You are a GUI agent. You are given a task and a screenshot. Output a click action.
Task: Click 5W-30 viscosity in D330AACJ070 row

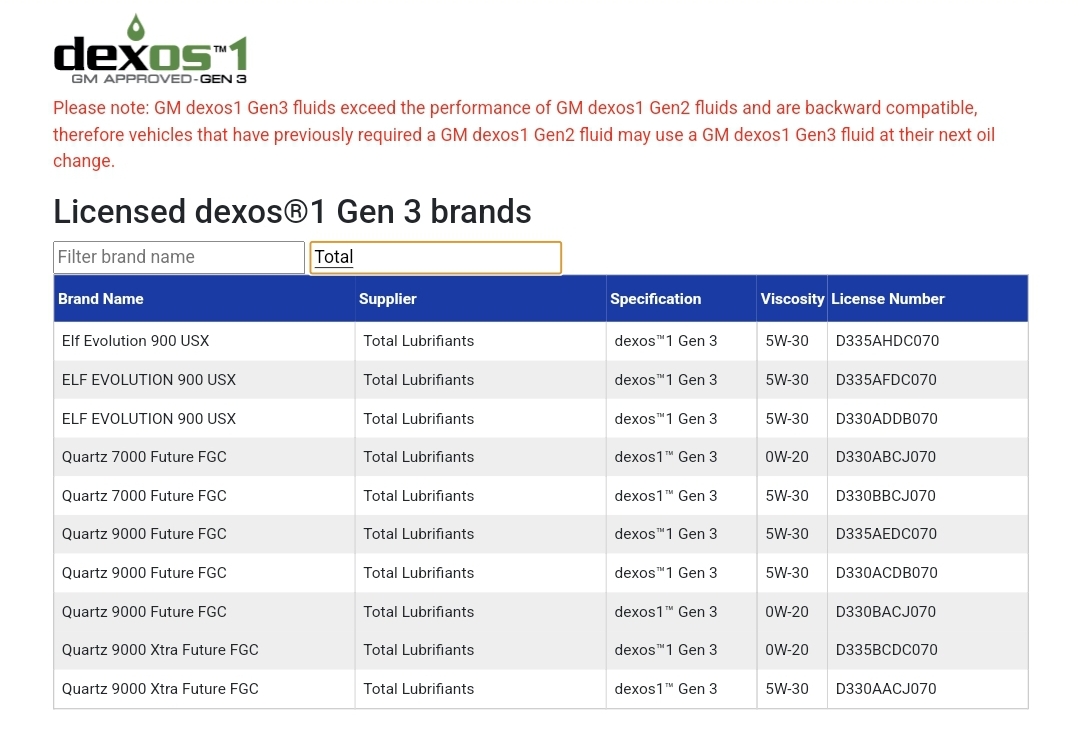(787, 689)
